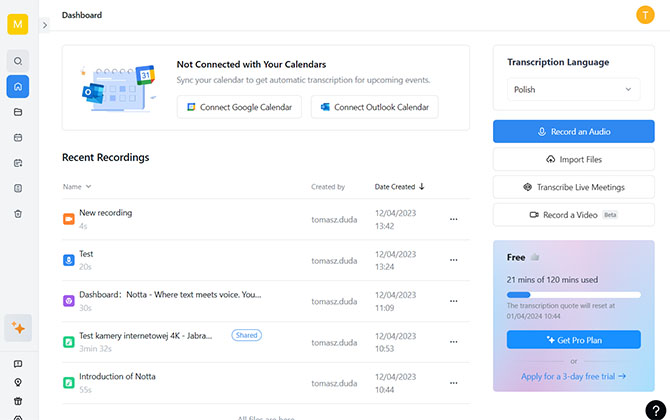670x420 pixels.
Task: Click Record a Video beta button
Action: [x=573, y=215]
